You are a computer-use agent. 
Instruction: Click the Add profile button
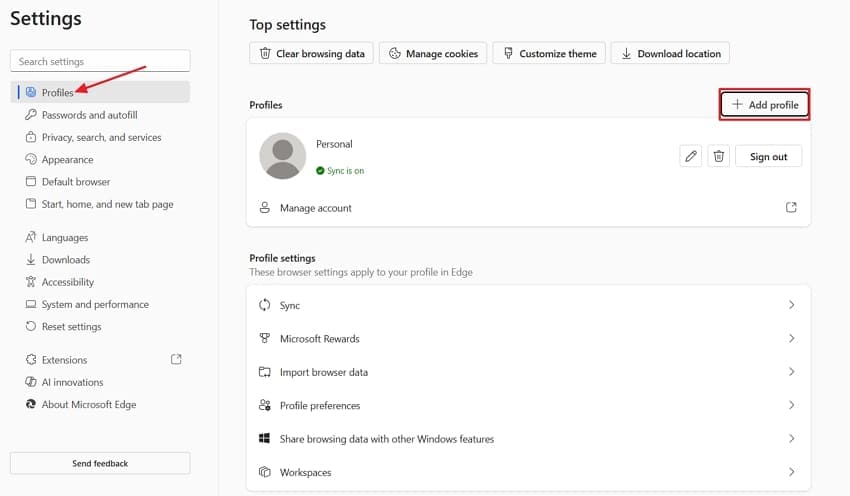tap(764, 105)
